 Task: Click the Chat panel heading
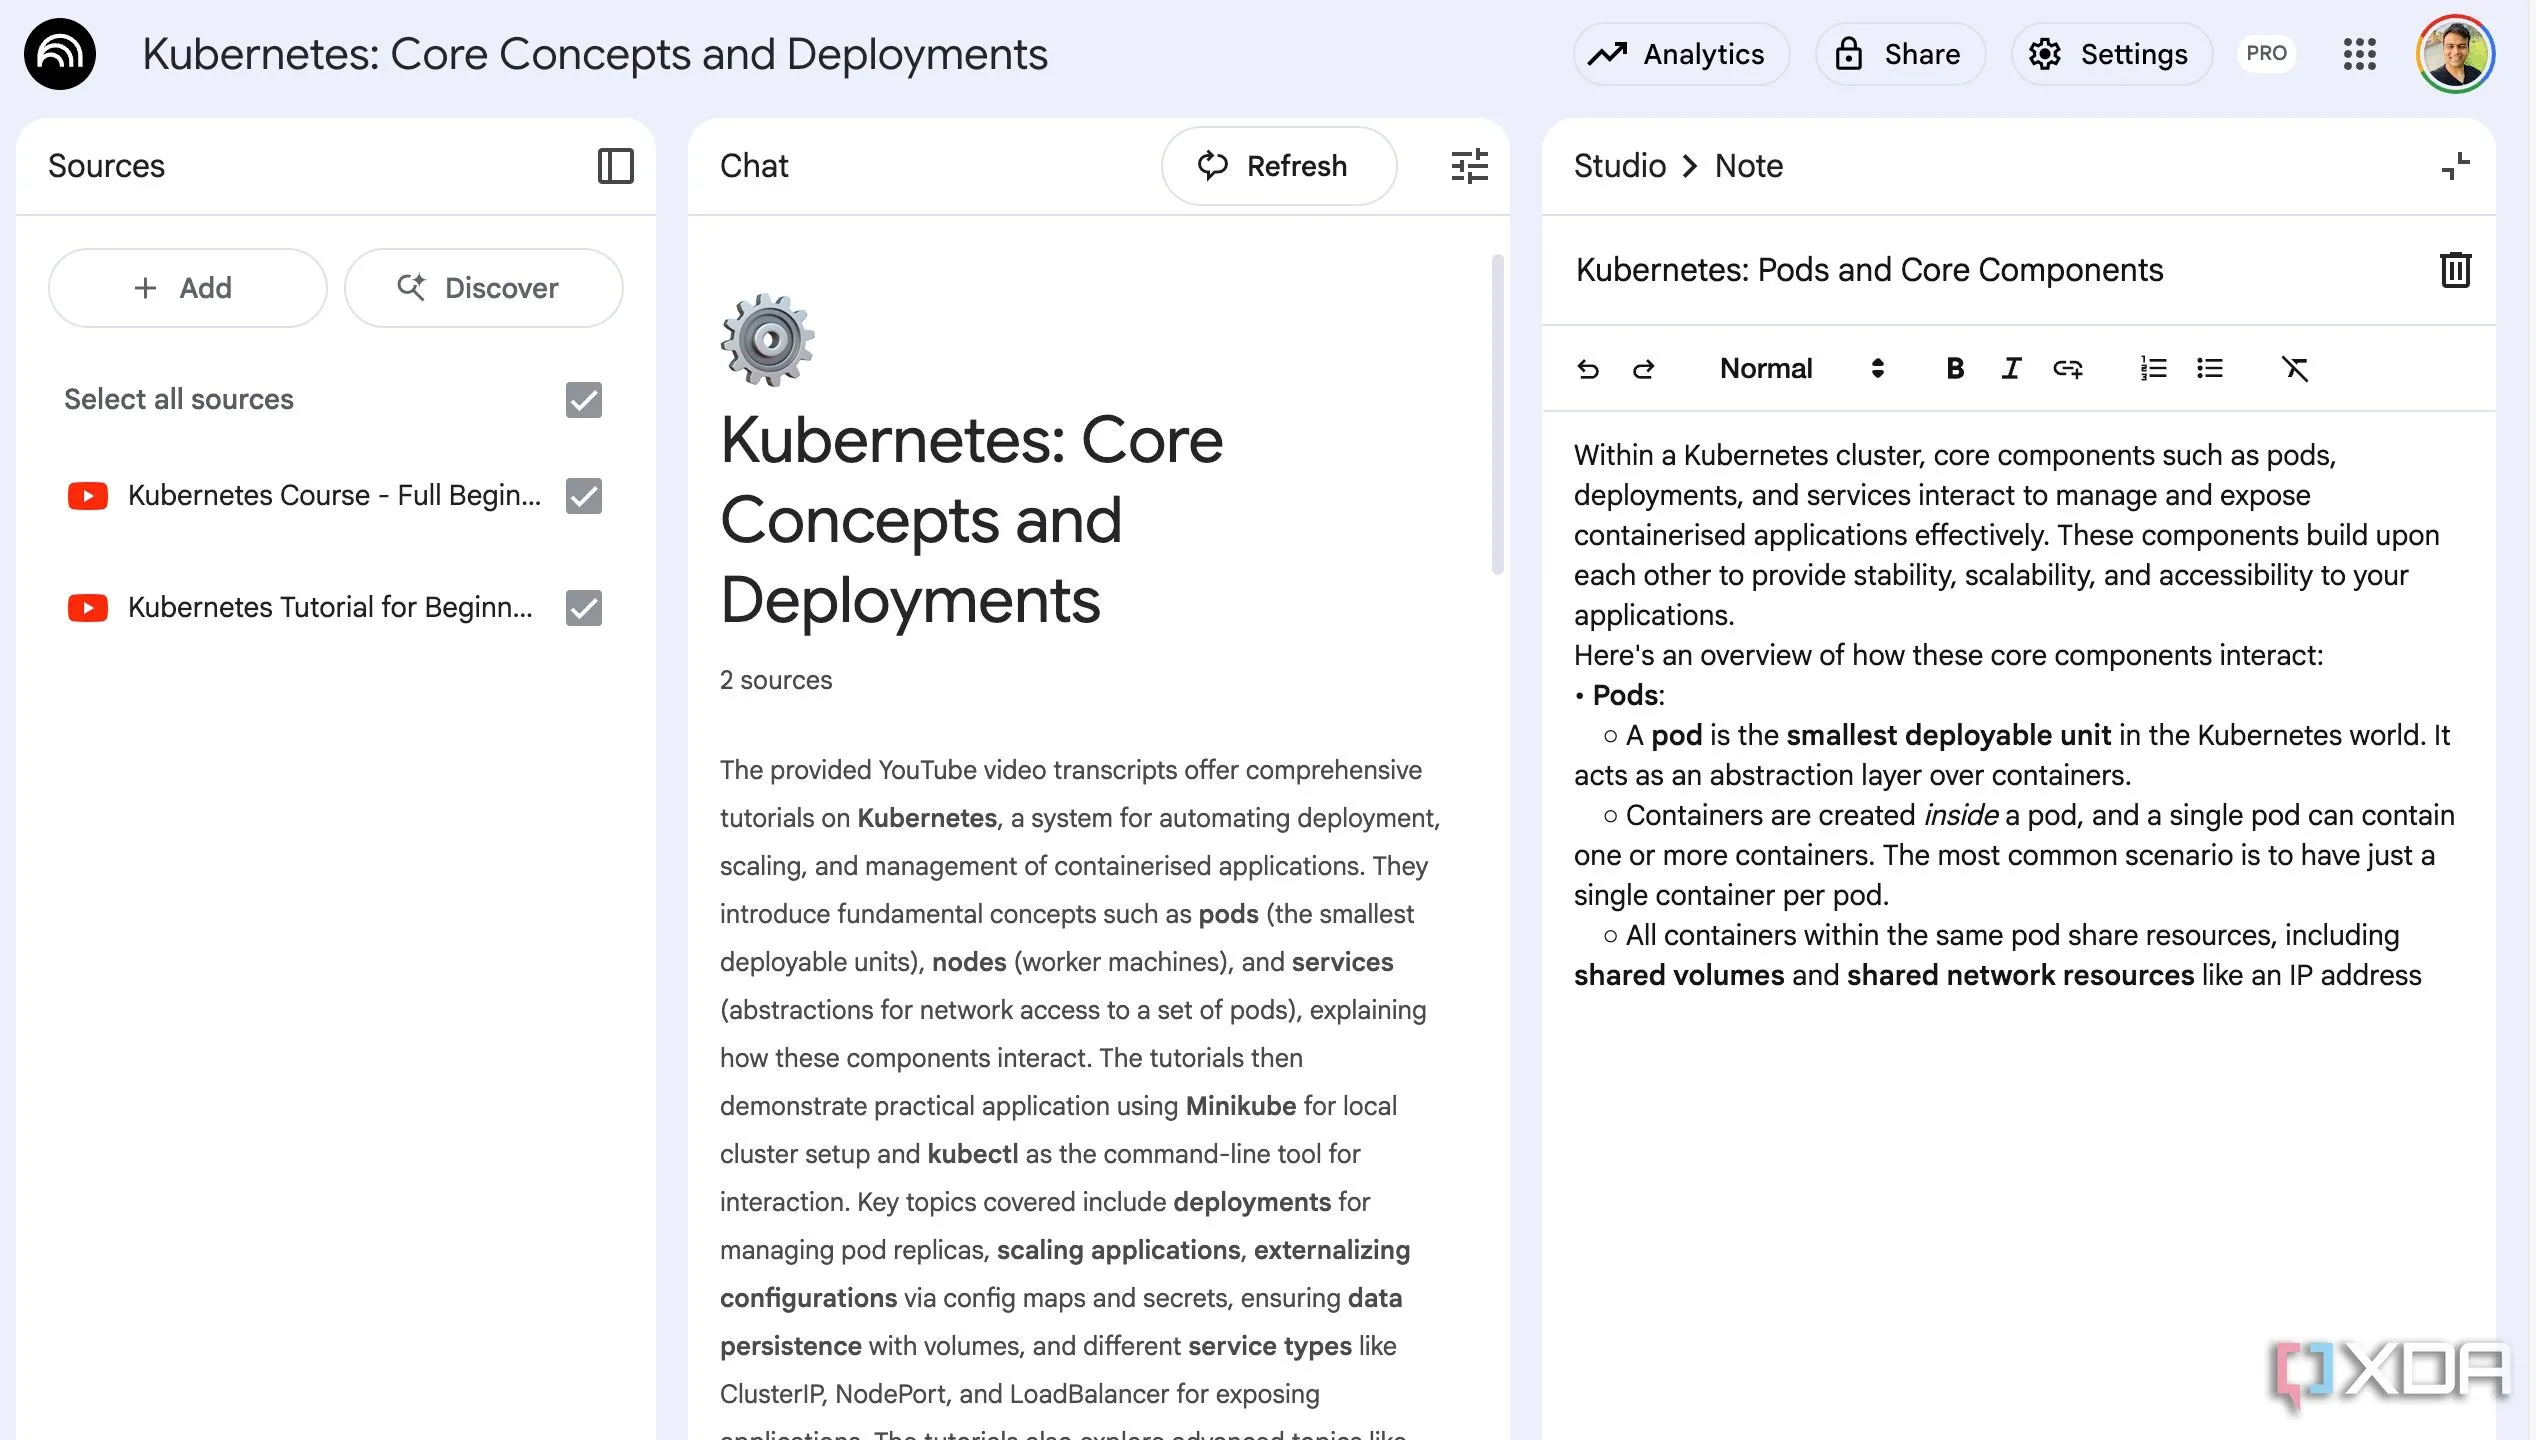[754, 166]
